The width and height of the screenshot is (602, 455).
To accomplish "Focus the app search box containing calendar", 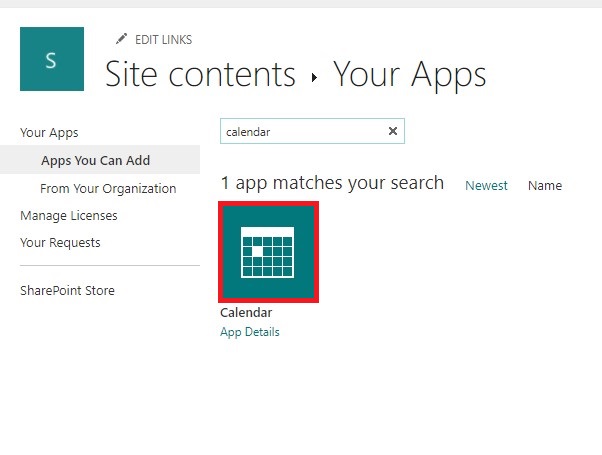I will [x=312, y=131].
